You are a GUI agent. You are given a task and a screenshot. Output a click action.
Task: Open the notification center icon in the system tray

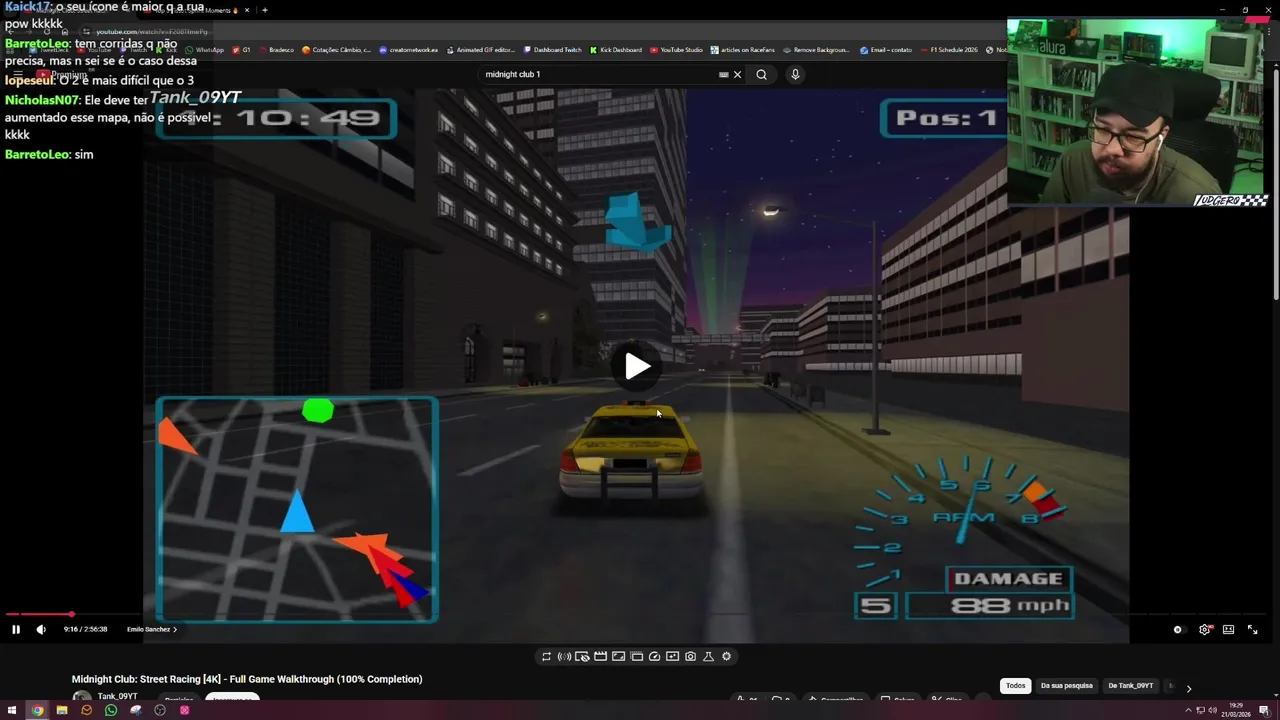pos(1264,710)
